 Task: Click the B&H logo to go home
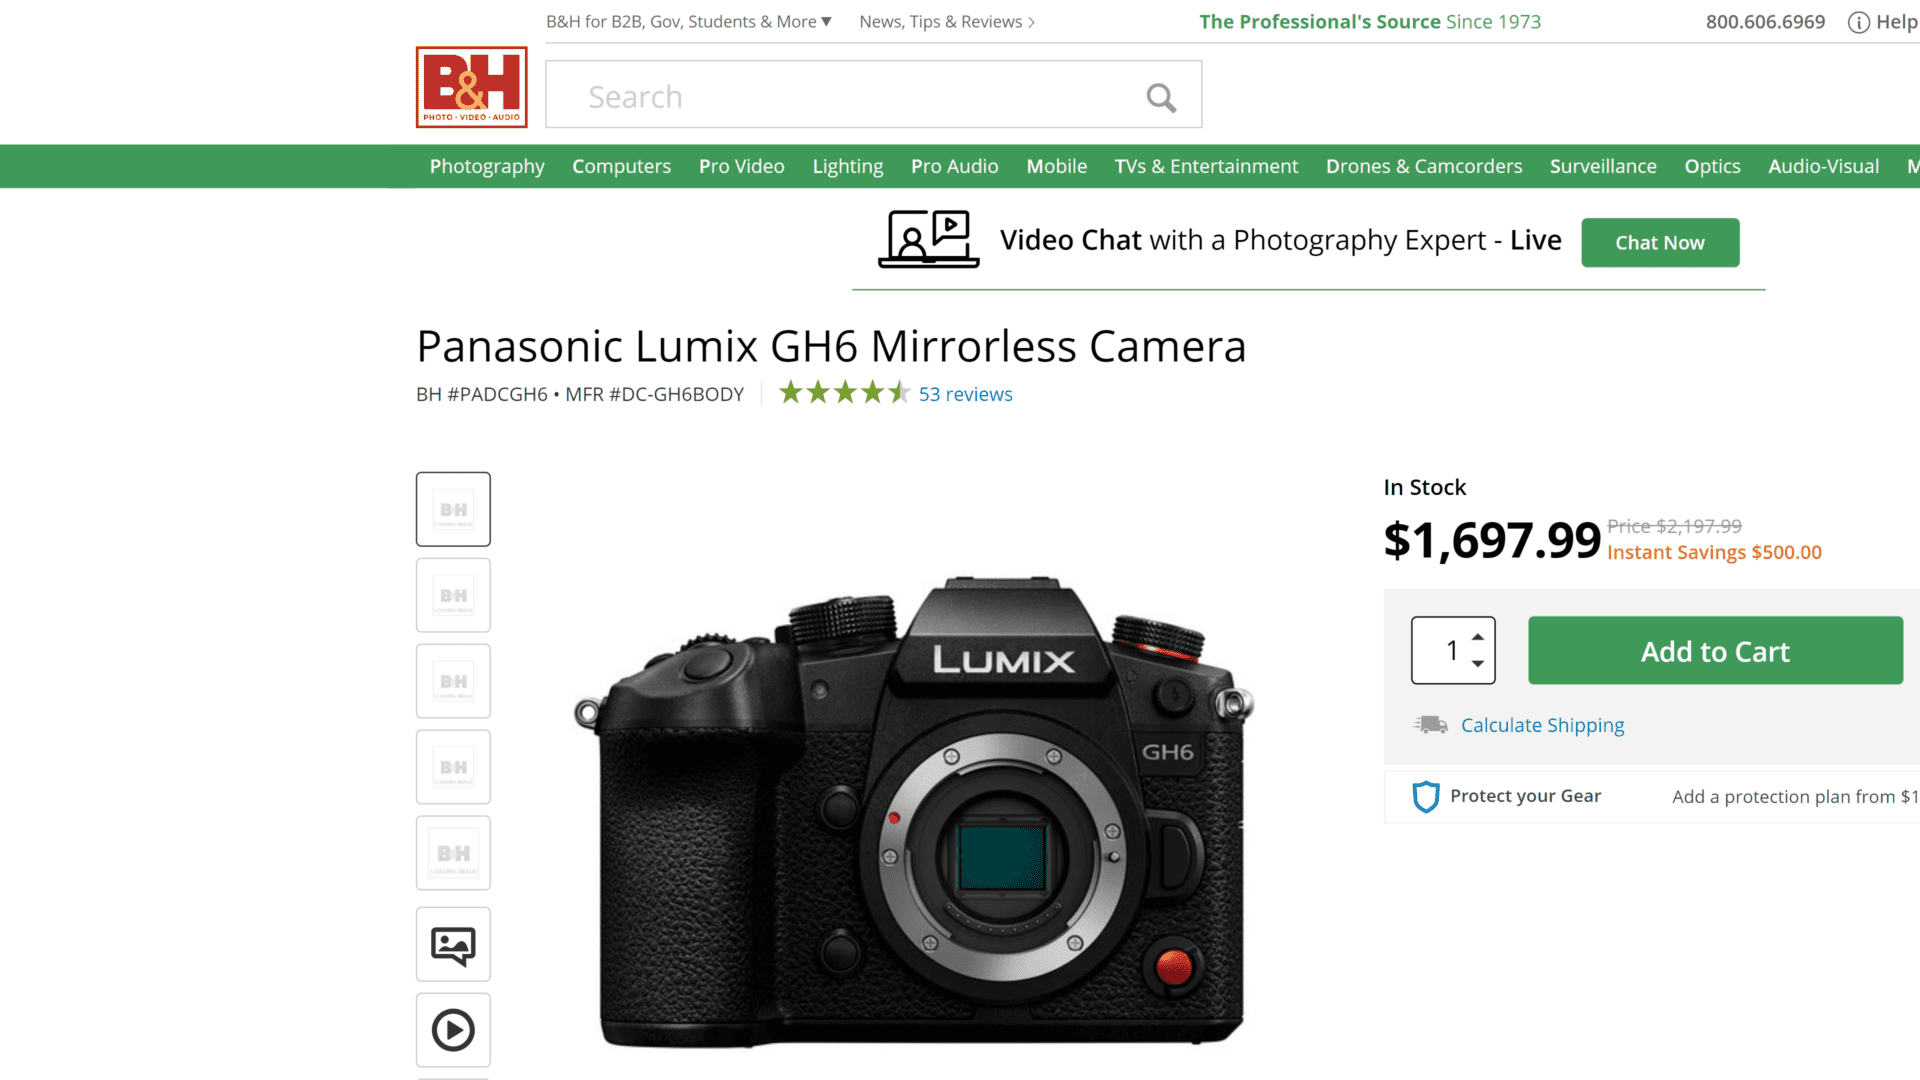pyautogui.click(x=471, y=86)
